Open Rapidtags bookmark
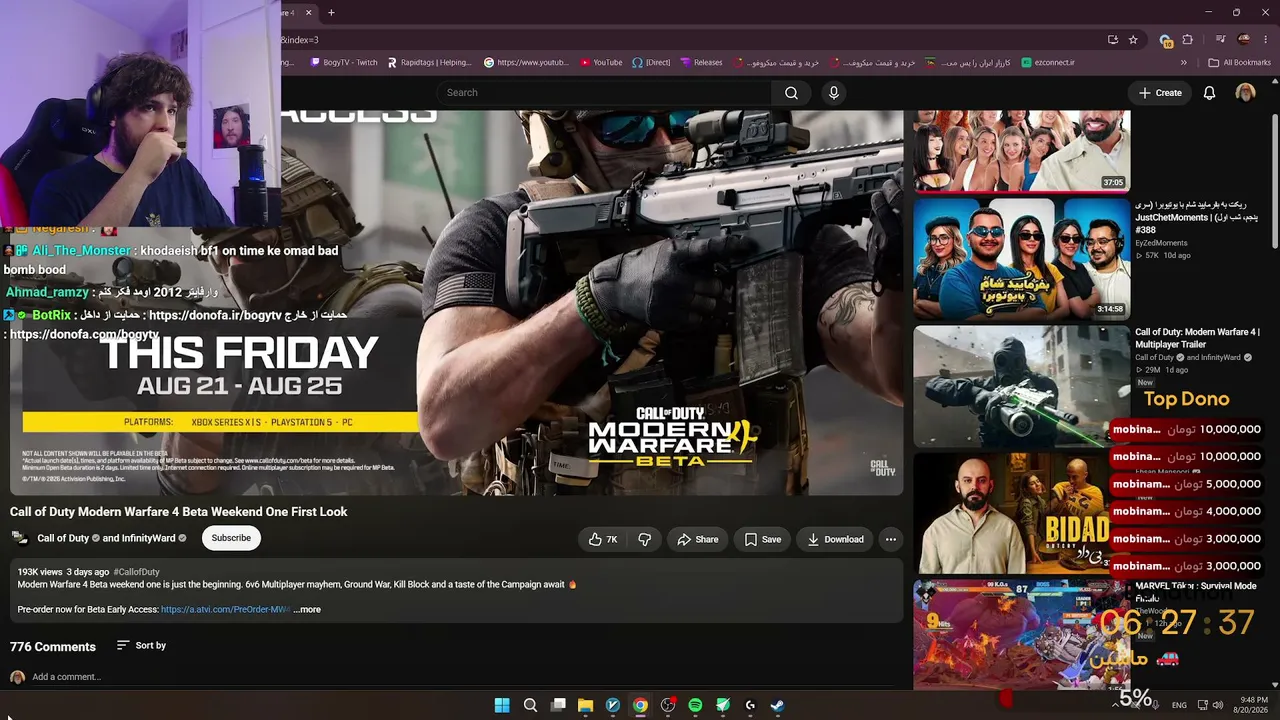 429,63
